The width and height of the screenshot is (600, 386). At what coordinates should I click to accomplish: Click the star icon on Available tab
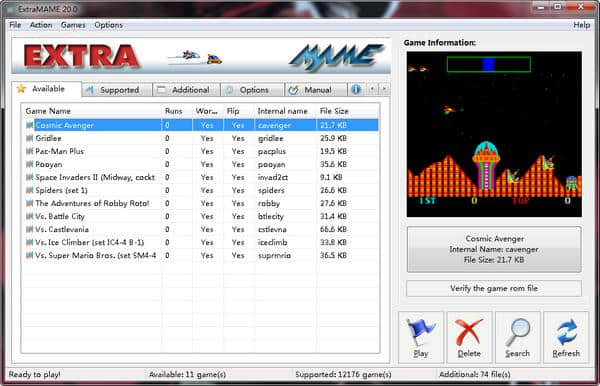(21, 89)
